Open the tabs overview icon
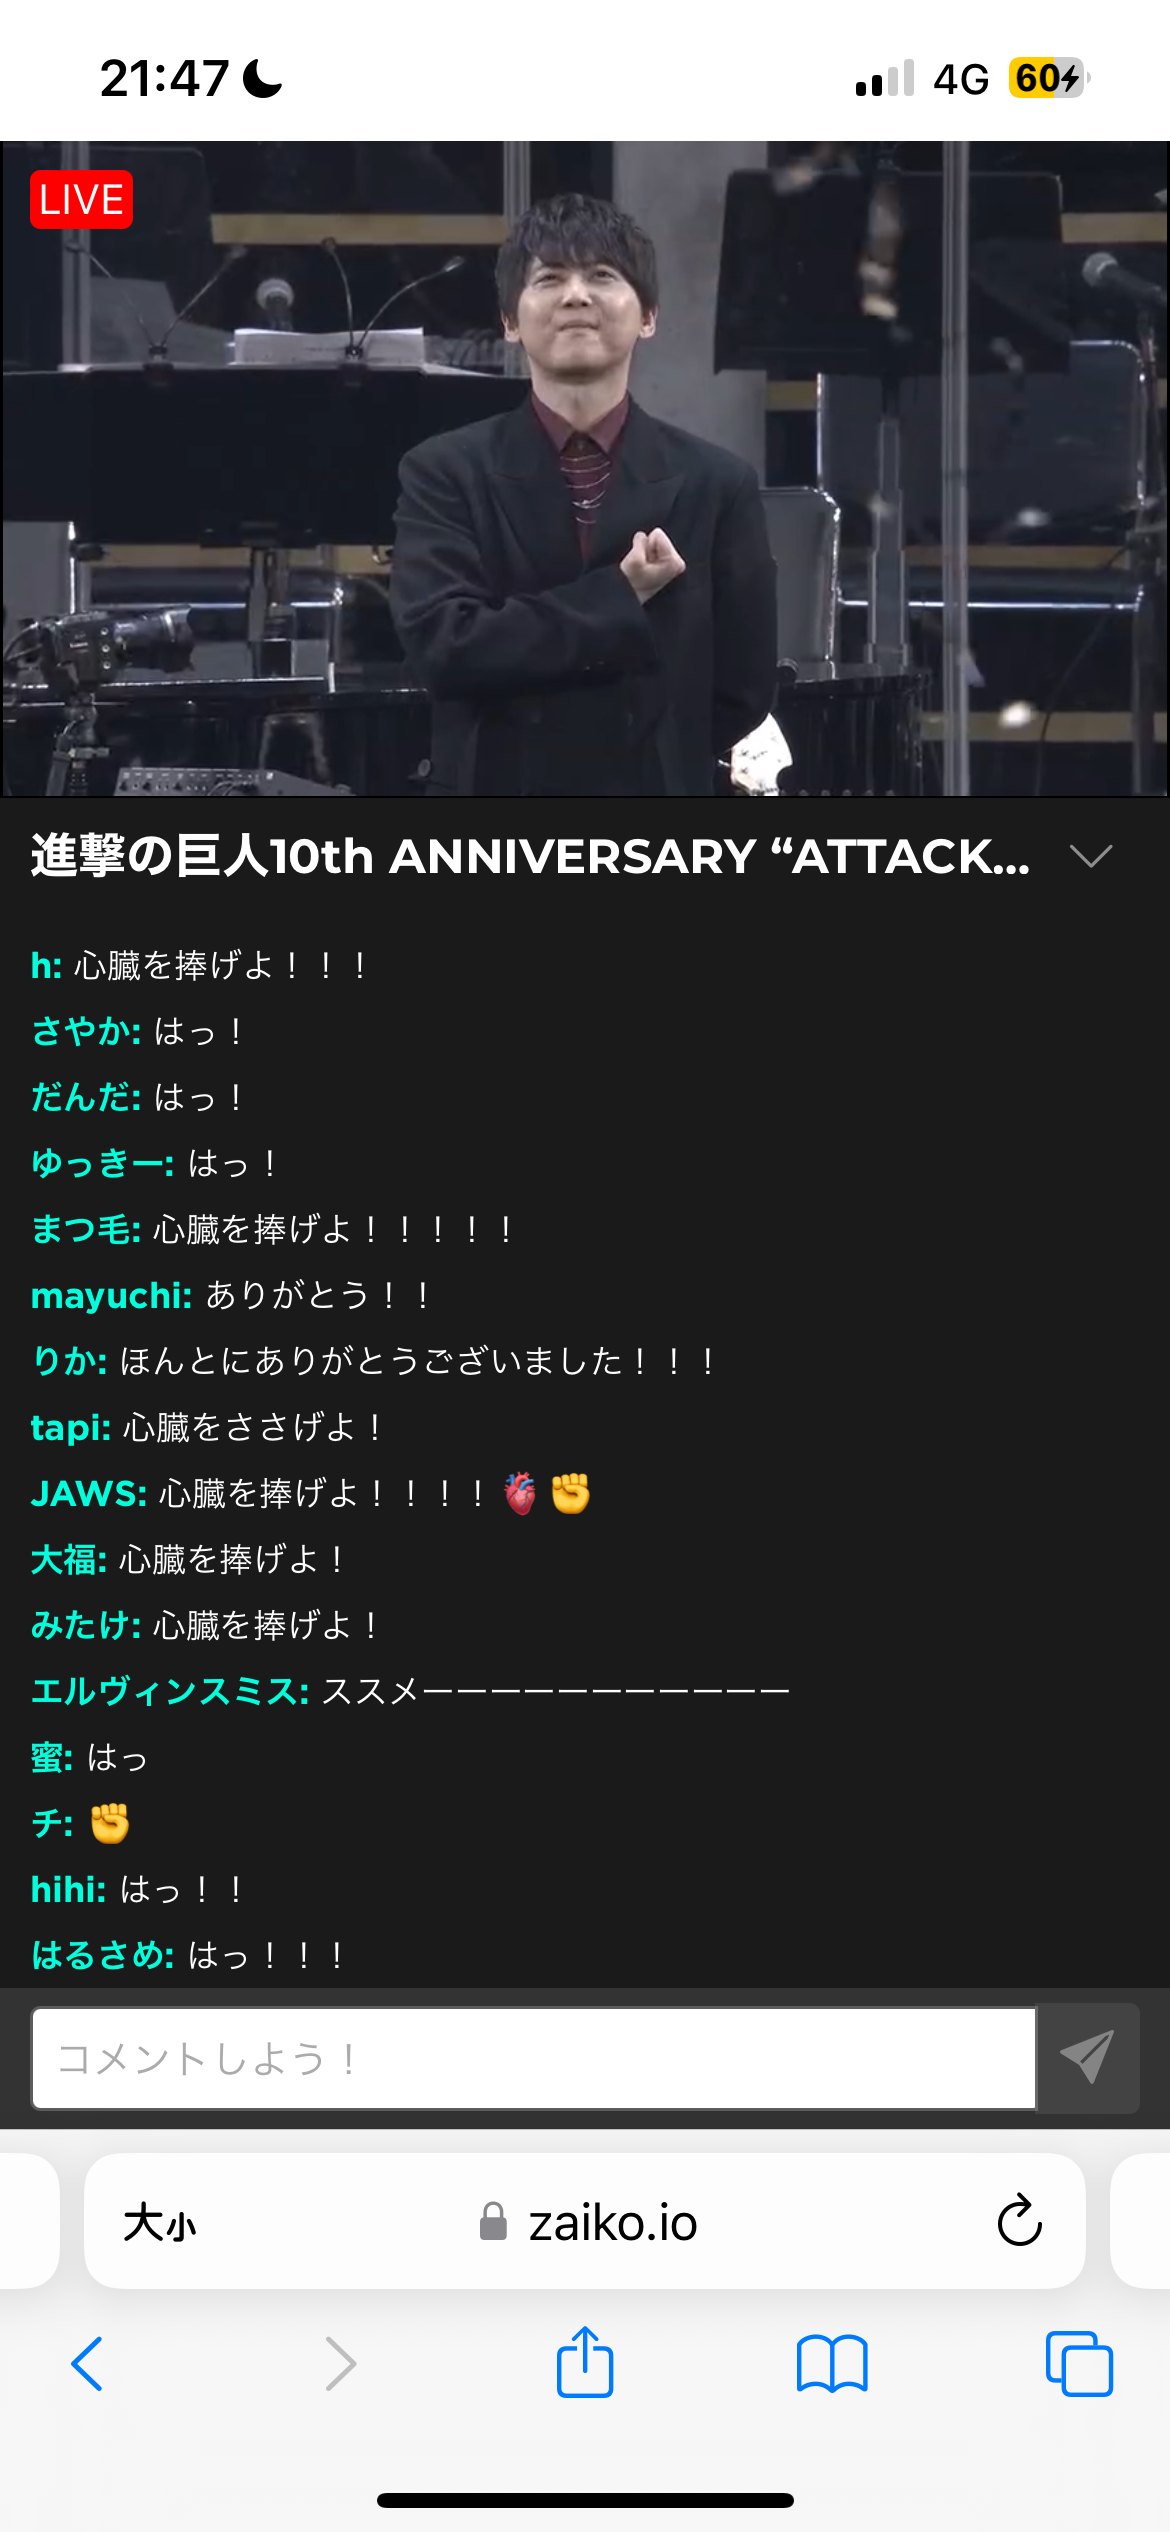The width and height of the screenshot is (1170, 2532). [1079, 2364]
